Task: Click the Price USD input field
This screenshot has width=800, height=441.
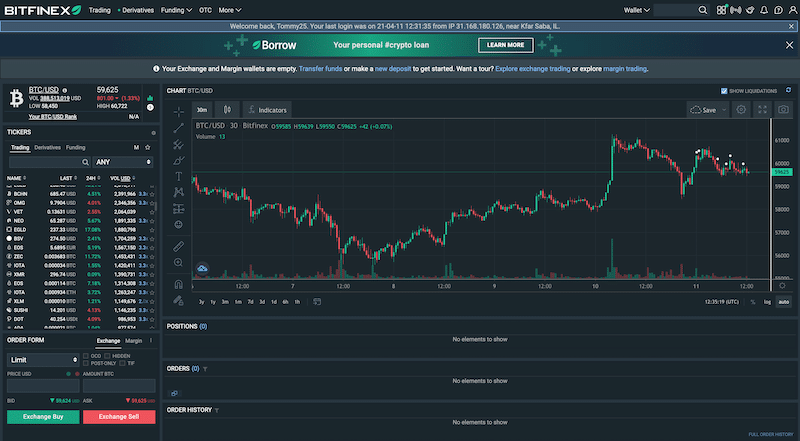Action: click(43, 386)
